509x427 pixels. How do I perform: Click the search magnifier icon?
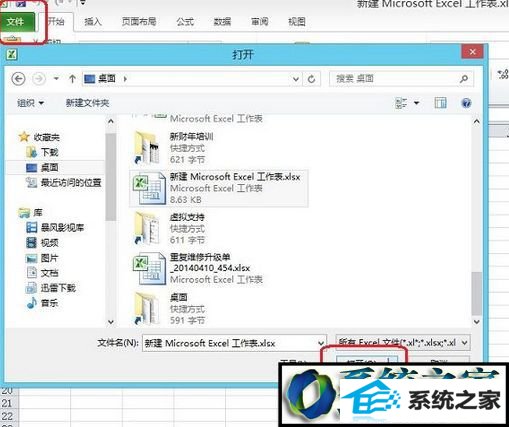click(x=464, y=79)
